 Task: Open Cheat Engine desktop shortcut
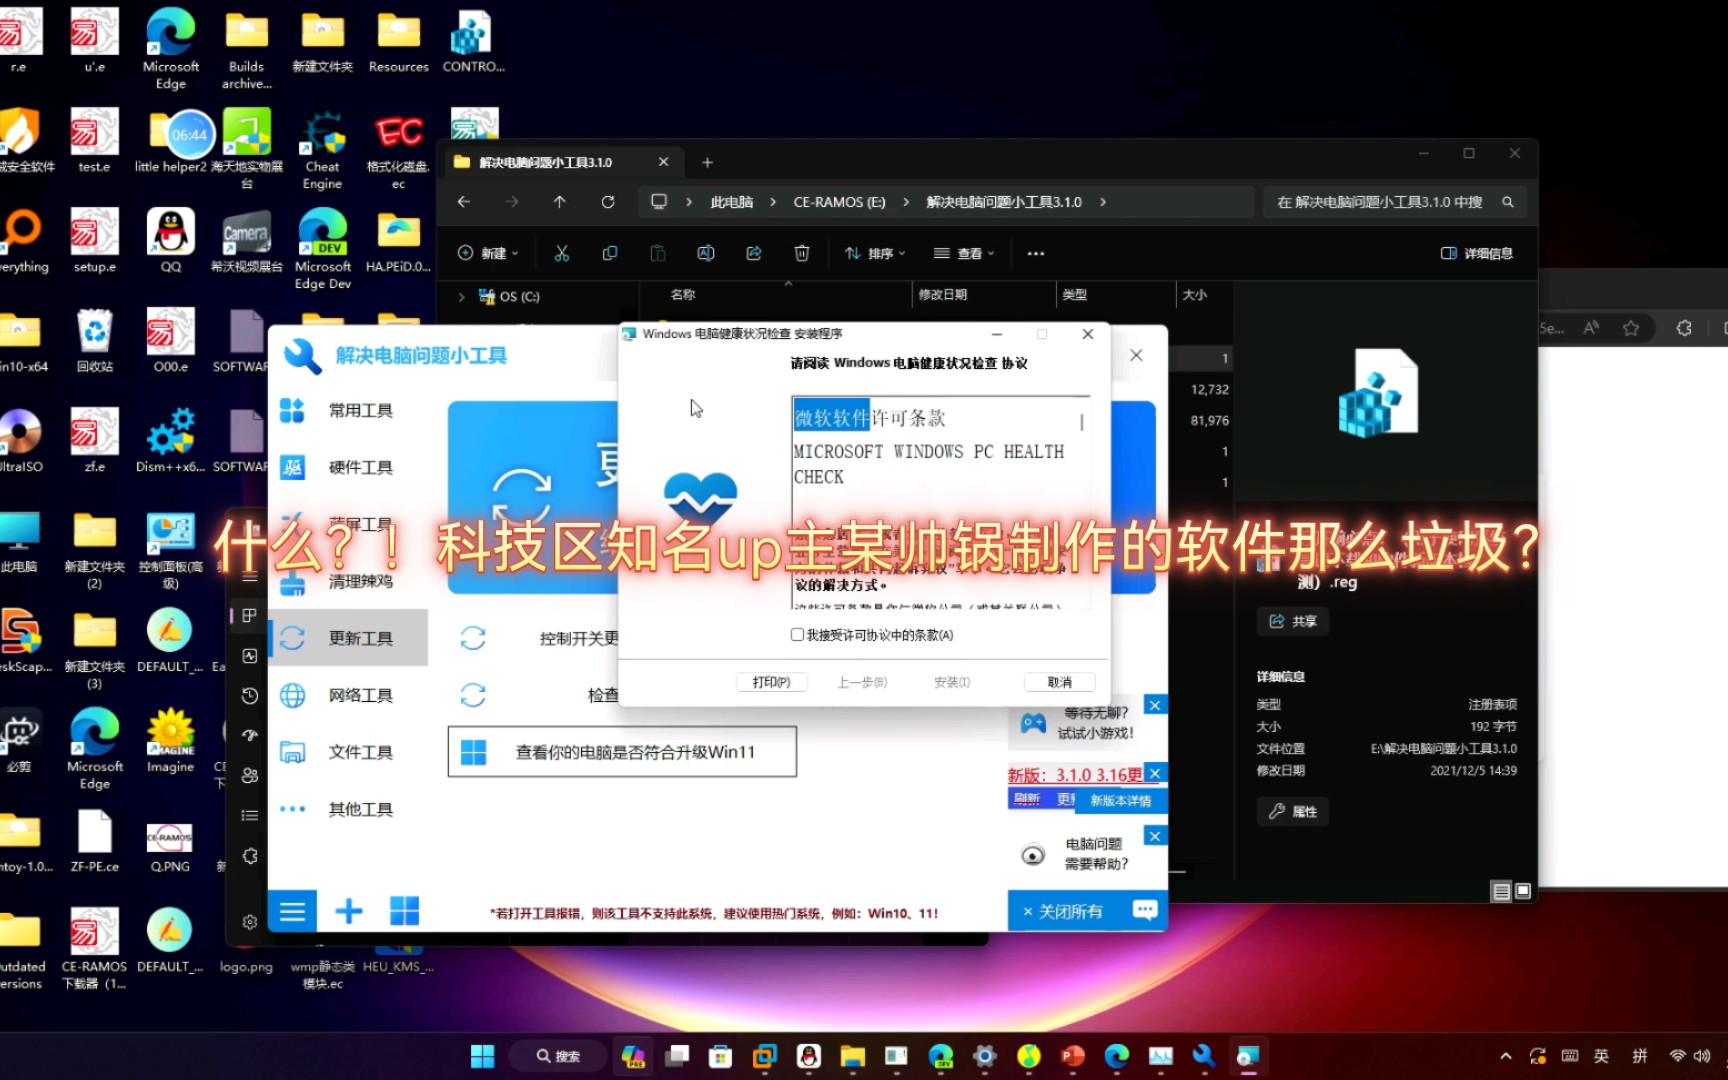tap(322, 150)
